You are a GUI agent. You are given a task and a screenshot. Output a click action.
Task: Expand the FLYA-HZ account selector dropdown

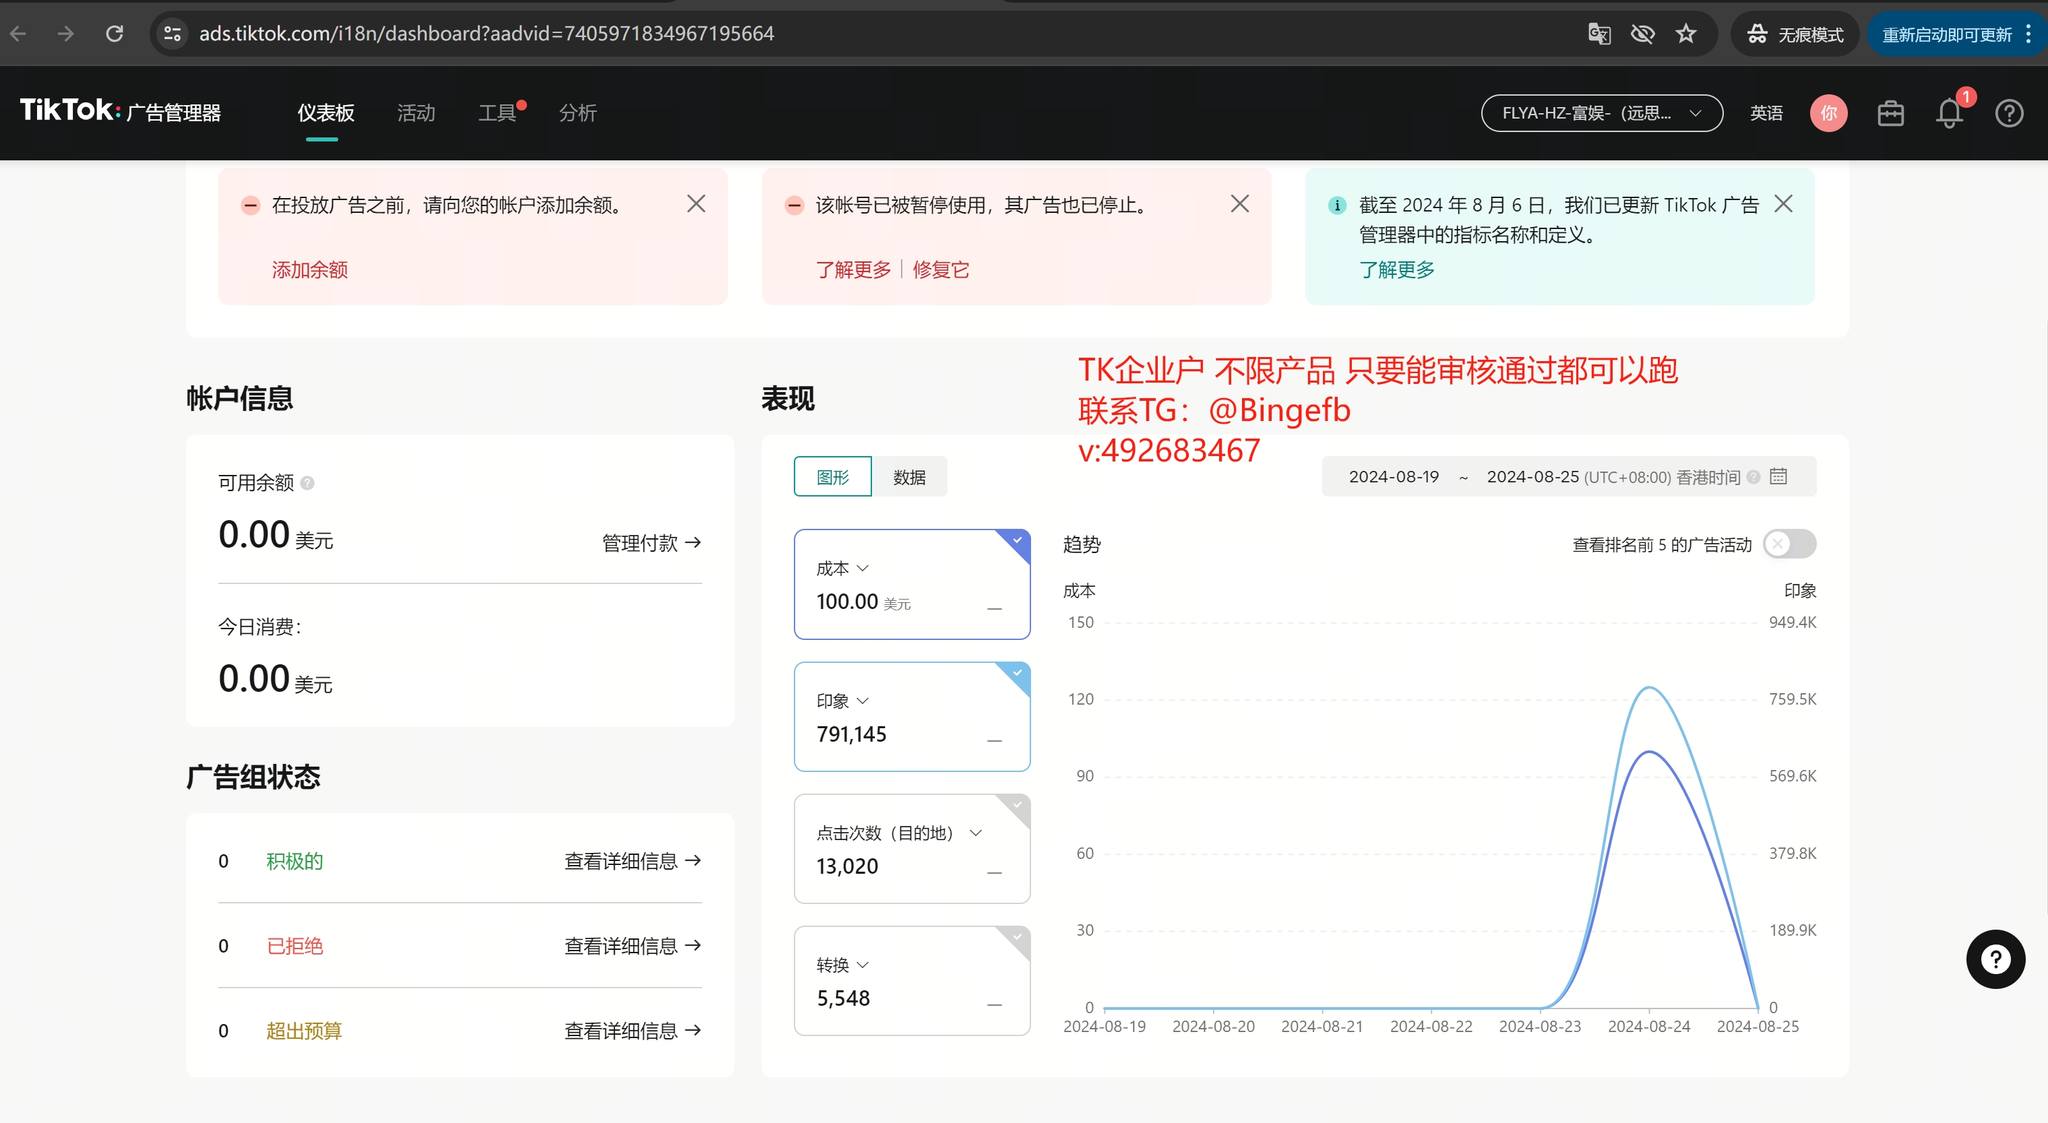click(1601, 113)
